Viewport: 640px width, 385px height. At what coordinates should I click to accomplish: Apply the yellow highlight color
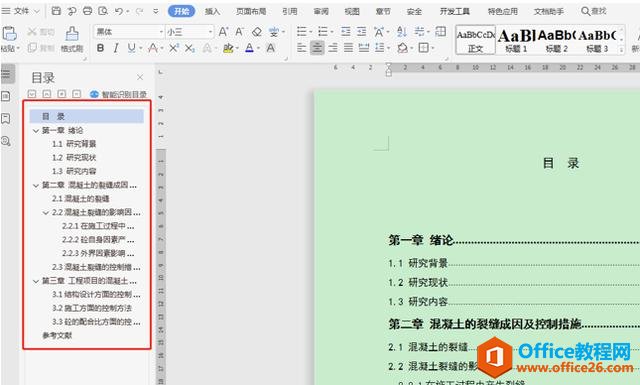(x=228, y=48)
